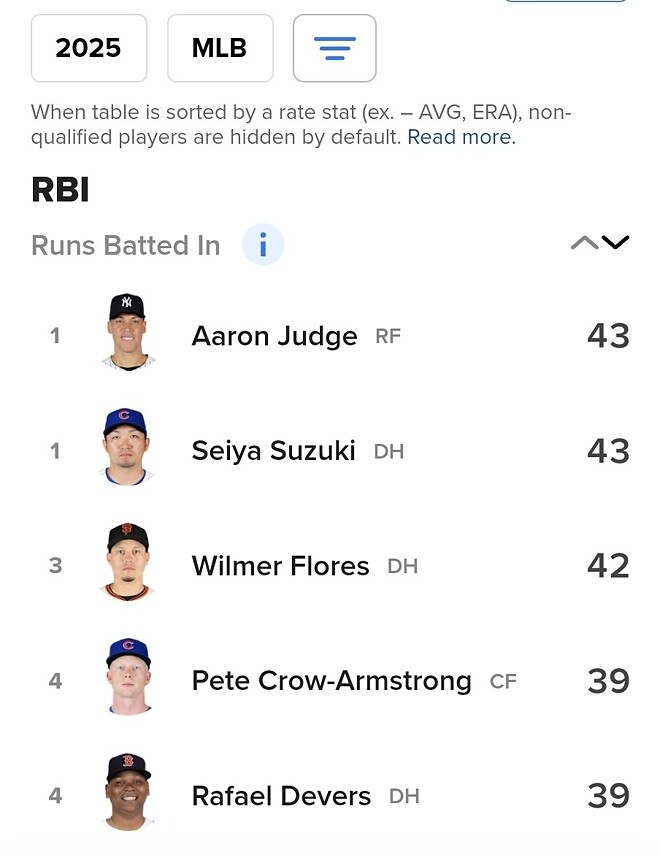The width and height of the screenshot is (660, 855).
Task: Open Rafael Devers's player page
Action: pos(281,796)
